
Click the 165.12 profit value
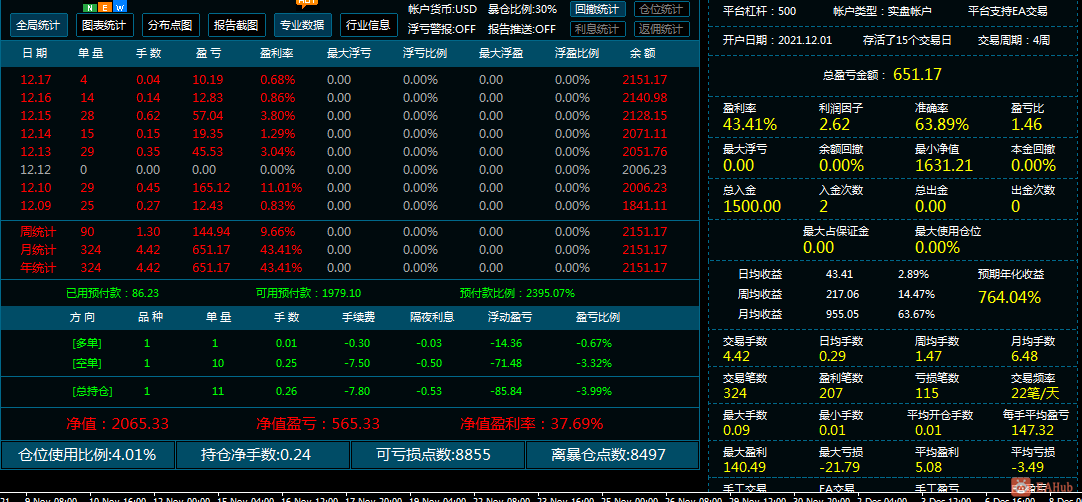coord(211,187)
